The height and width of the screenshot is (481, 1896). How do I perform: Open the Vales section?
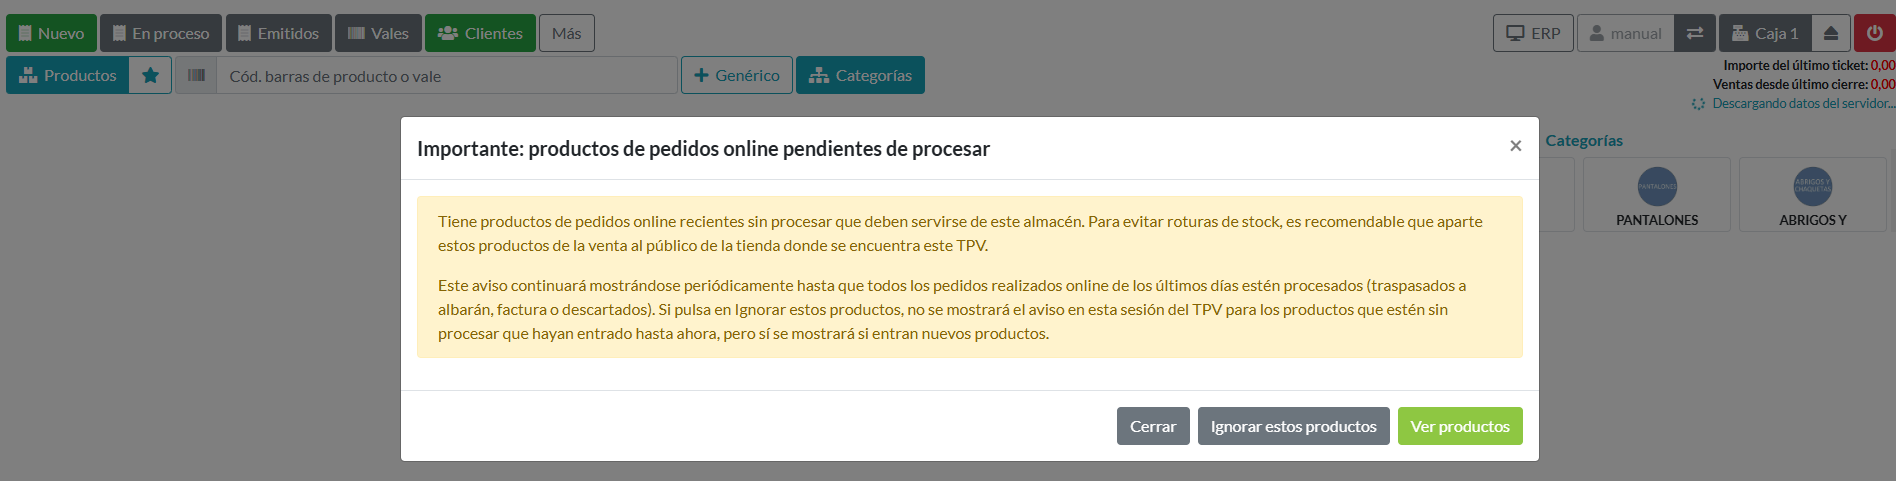coord(378,33)
